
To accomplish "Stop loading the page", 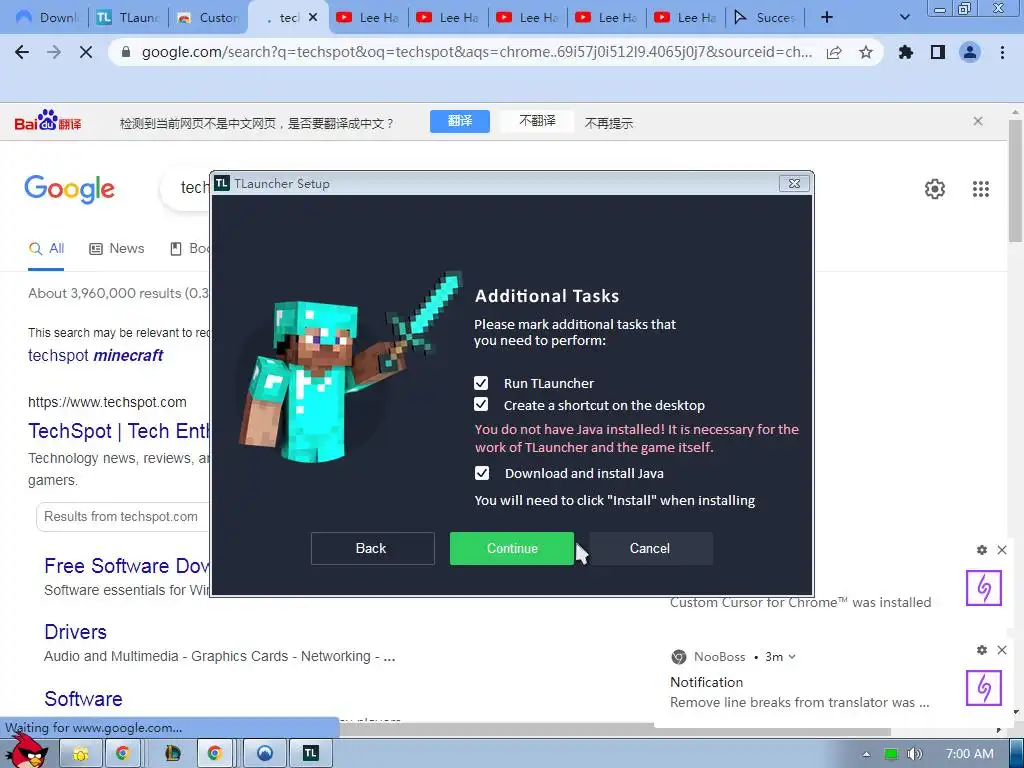I will tap(86, 52).
